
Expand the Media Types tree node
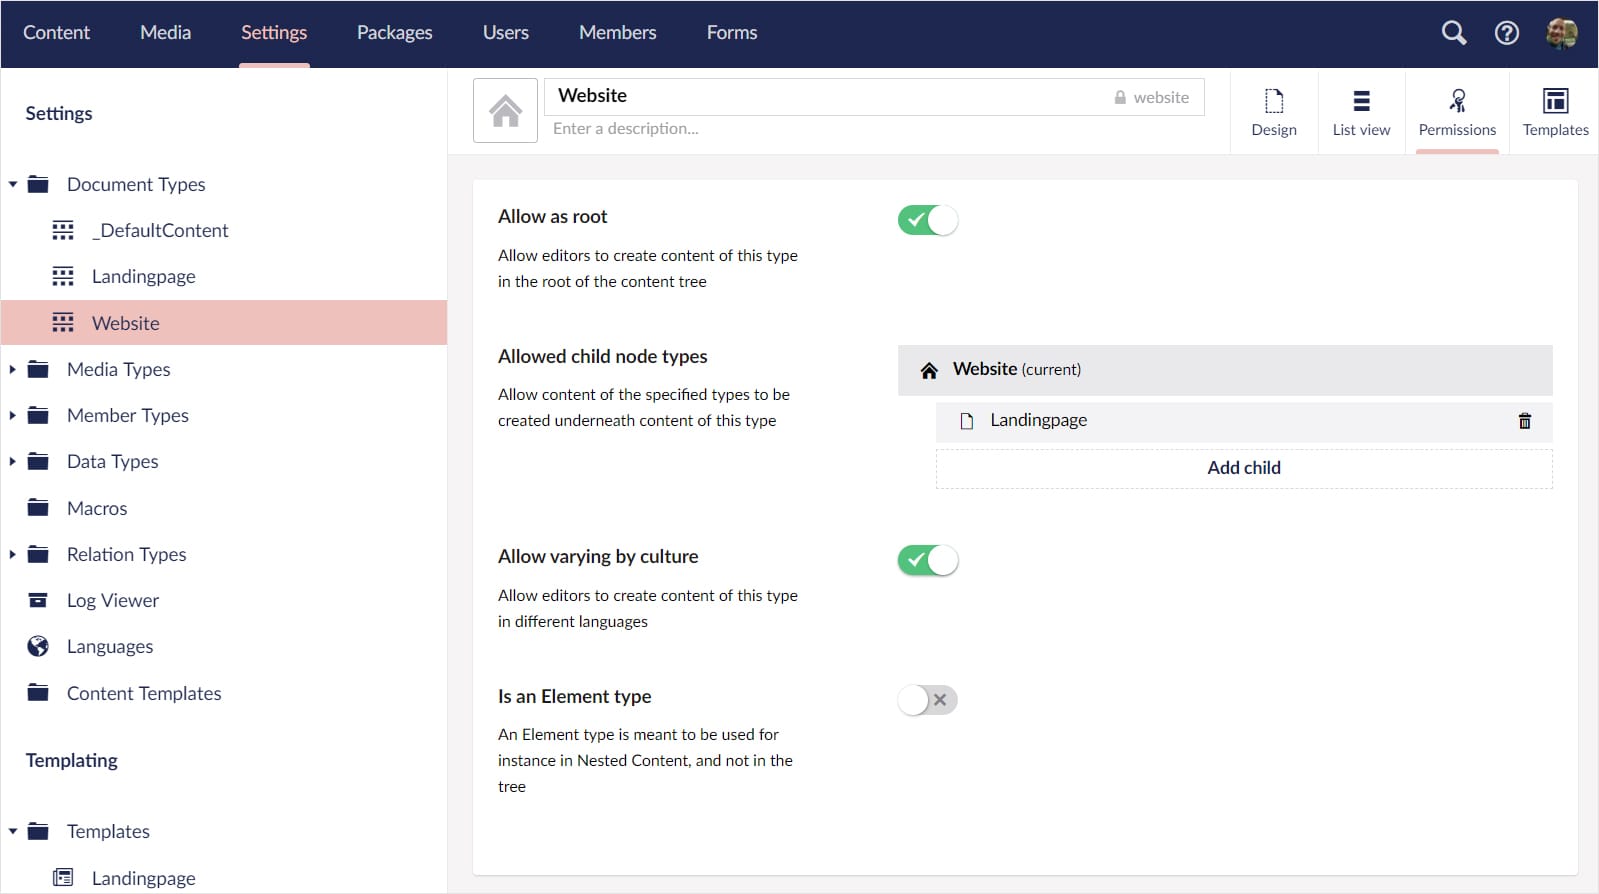pyautogui.click(x=13, y=369)
